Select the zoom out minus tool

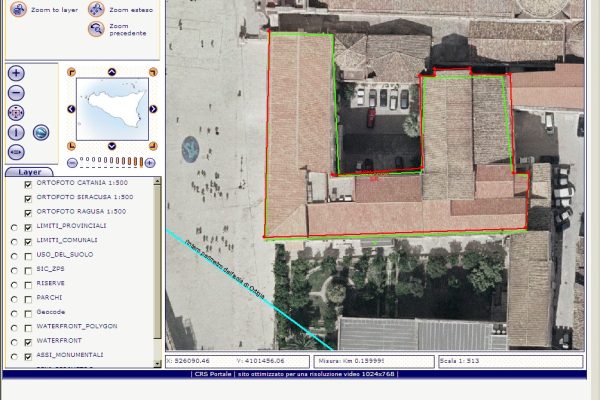[x=16, y=92]
